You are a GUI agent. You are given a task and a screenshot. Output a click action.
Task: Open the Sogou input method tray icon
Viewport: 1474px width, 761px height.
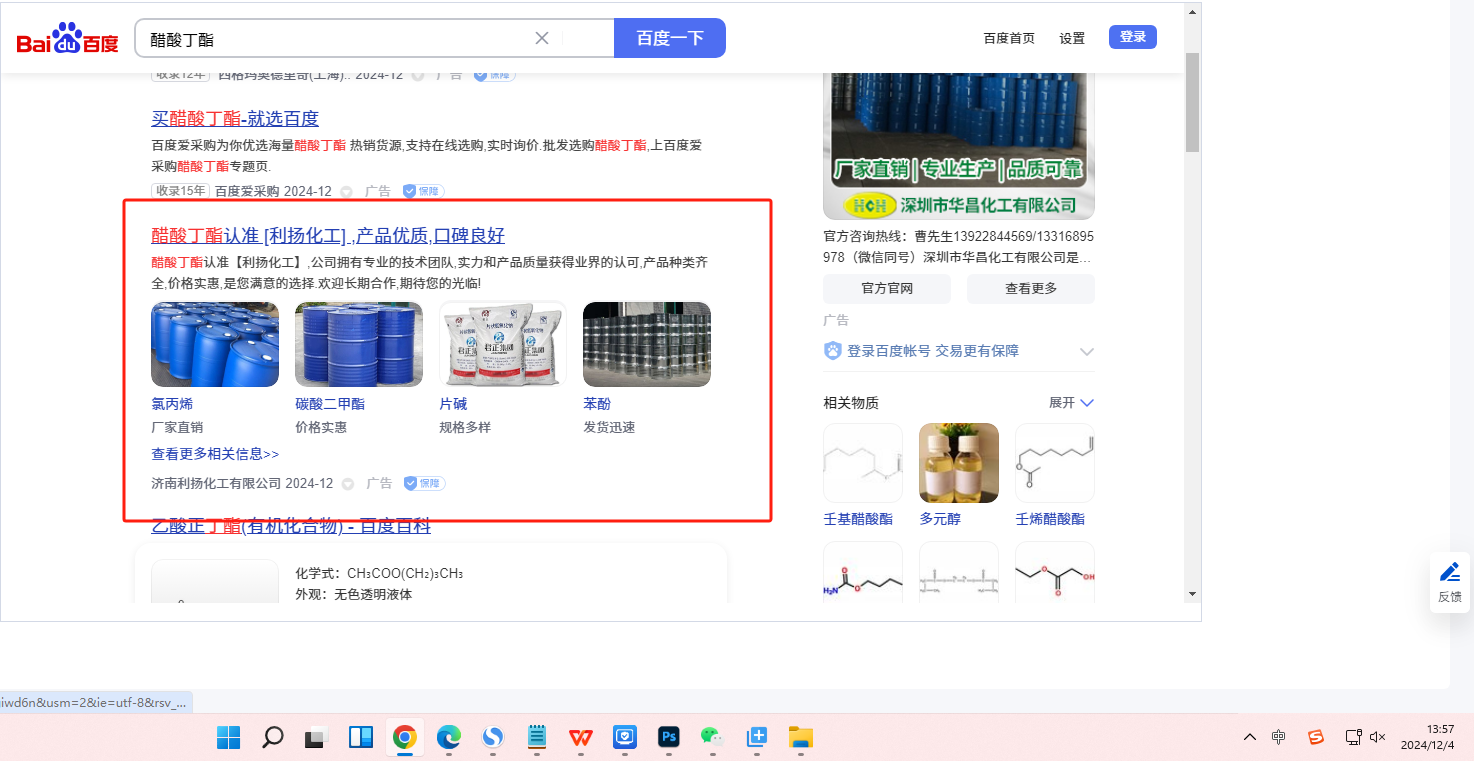click(1316, 737)
